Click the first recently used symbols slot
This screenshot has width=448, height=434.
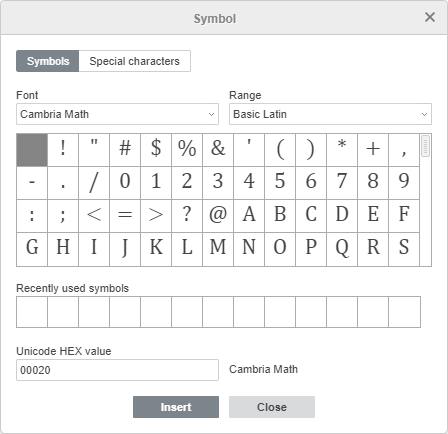32,312
